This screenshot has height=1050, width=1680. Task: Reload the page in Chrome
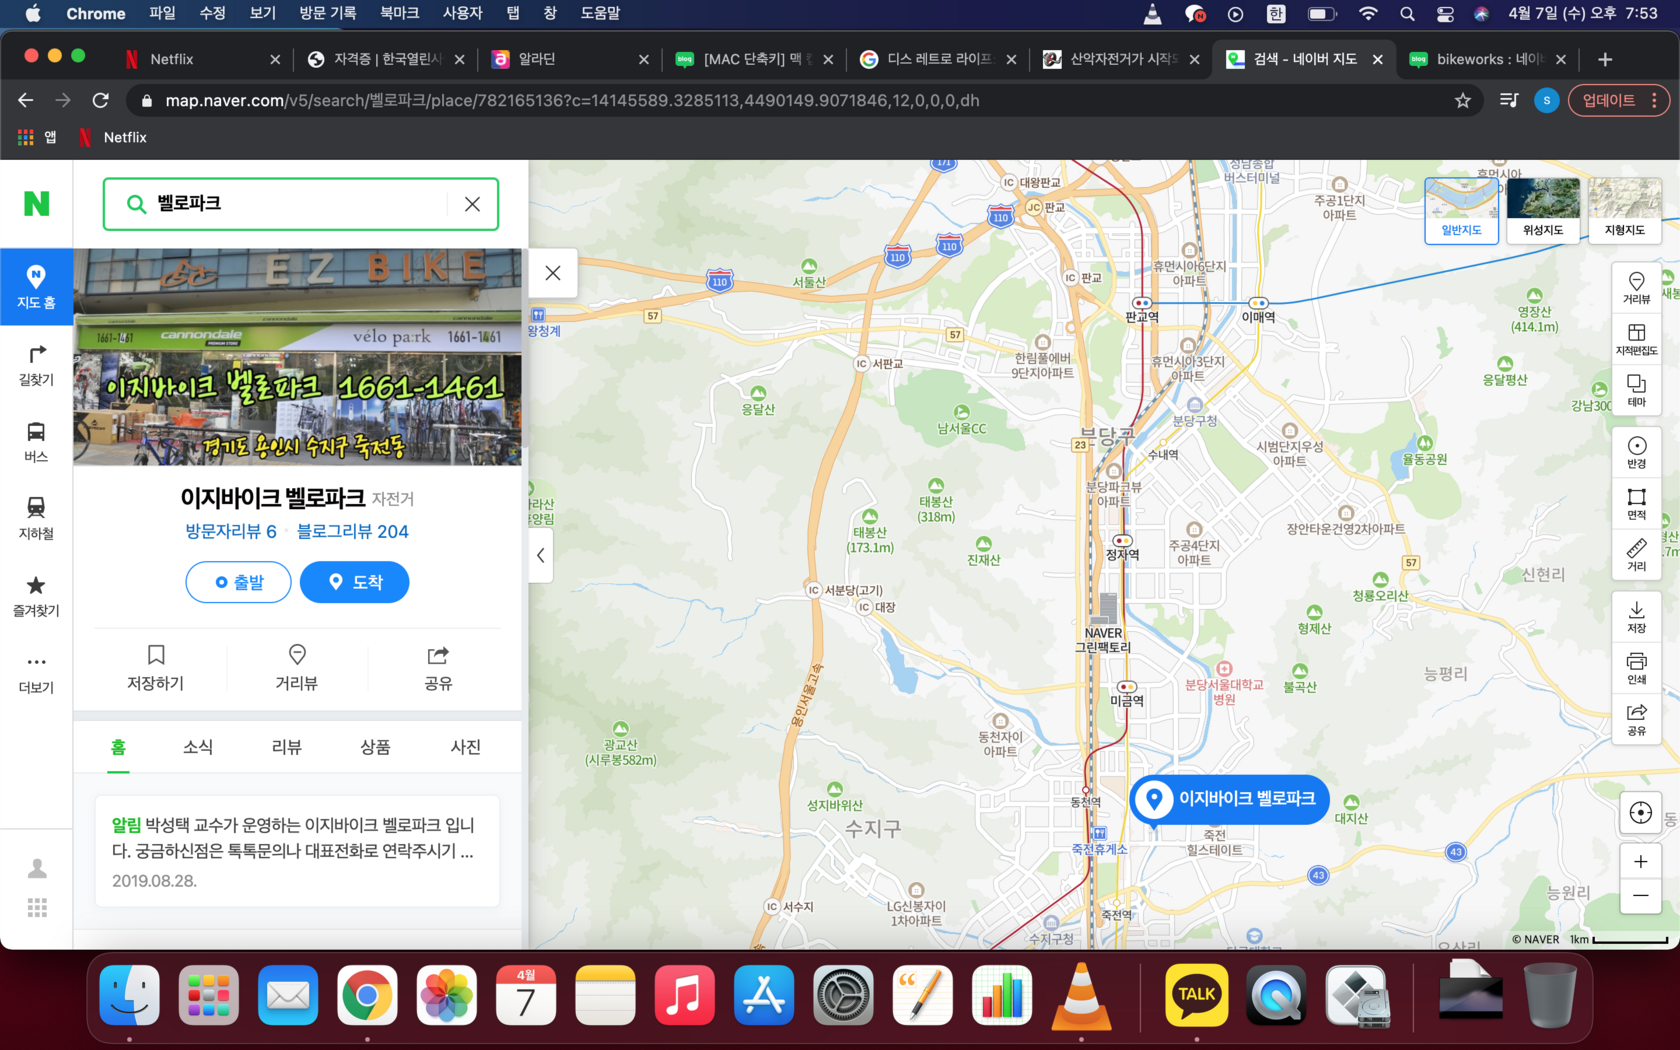click(x=100, y=100)
